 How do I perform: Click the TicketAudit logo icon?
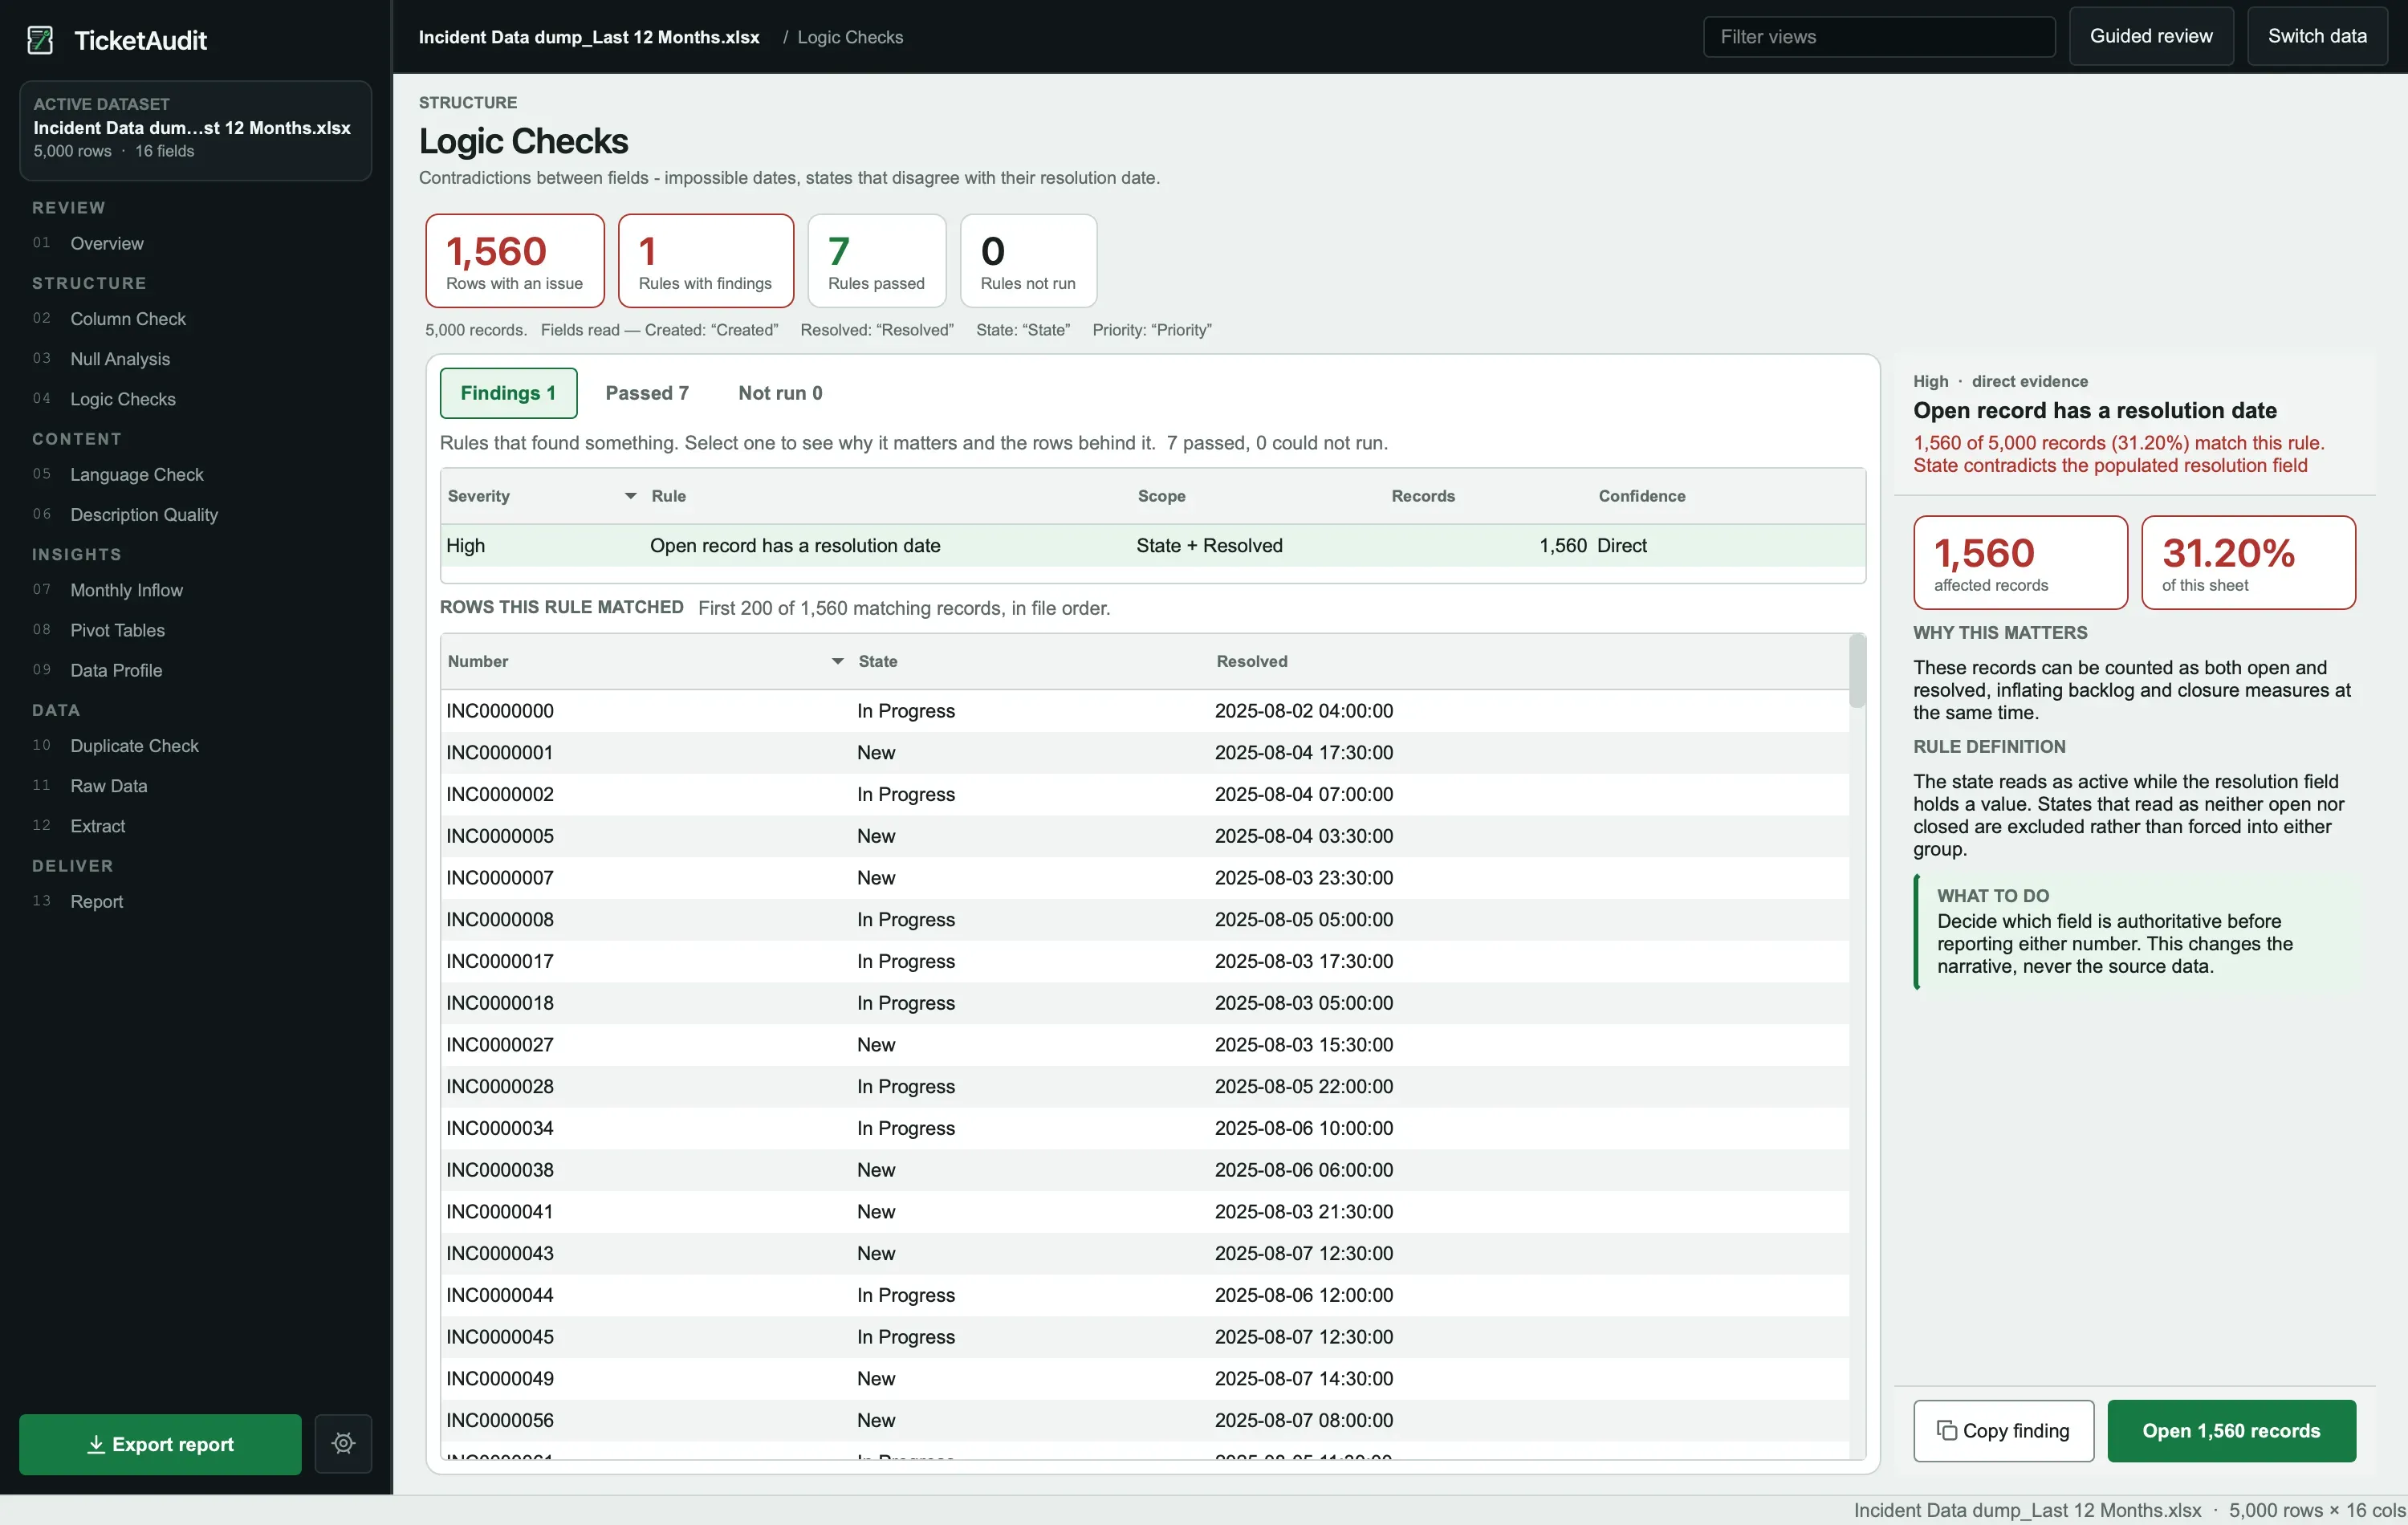point(40,40)
